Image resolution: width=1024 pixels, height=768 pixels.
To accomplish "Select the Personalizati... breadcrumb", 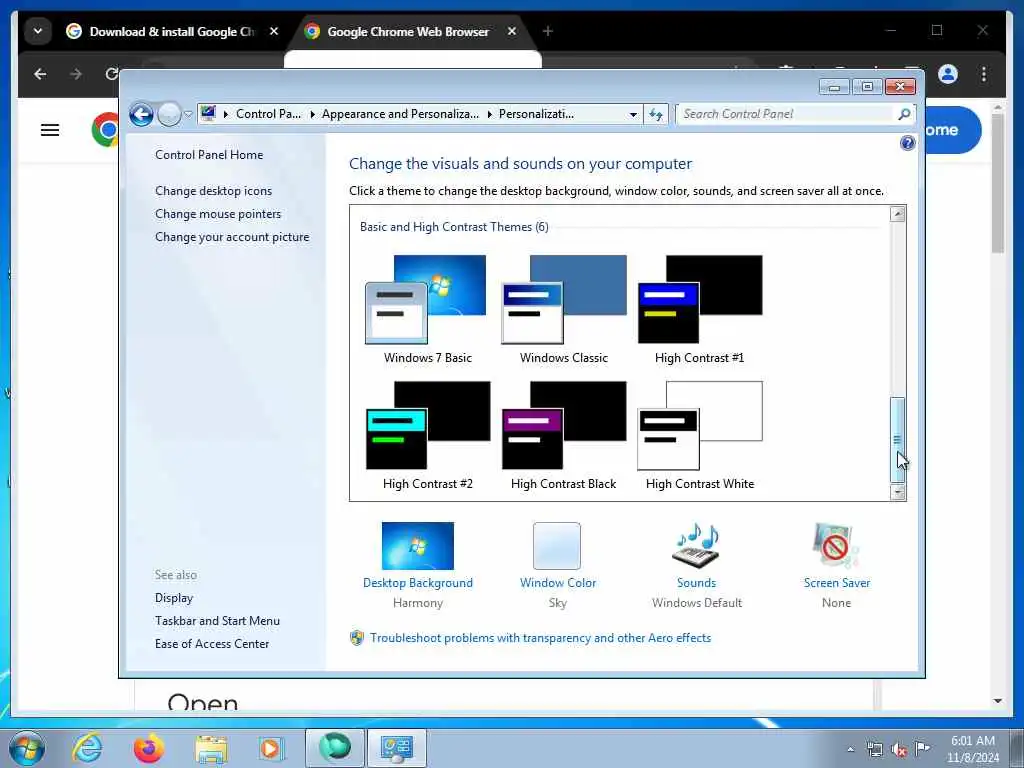I will click(x=536, y=114).
